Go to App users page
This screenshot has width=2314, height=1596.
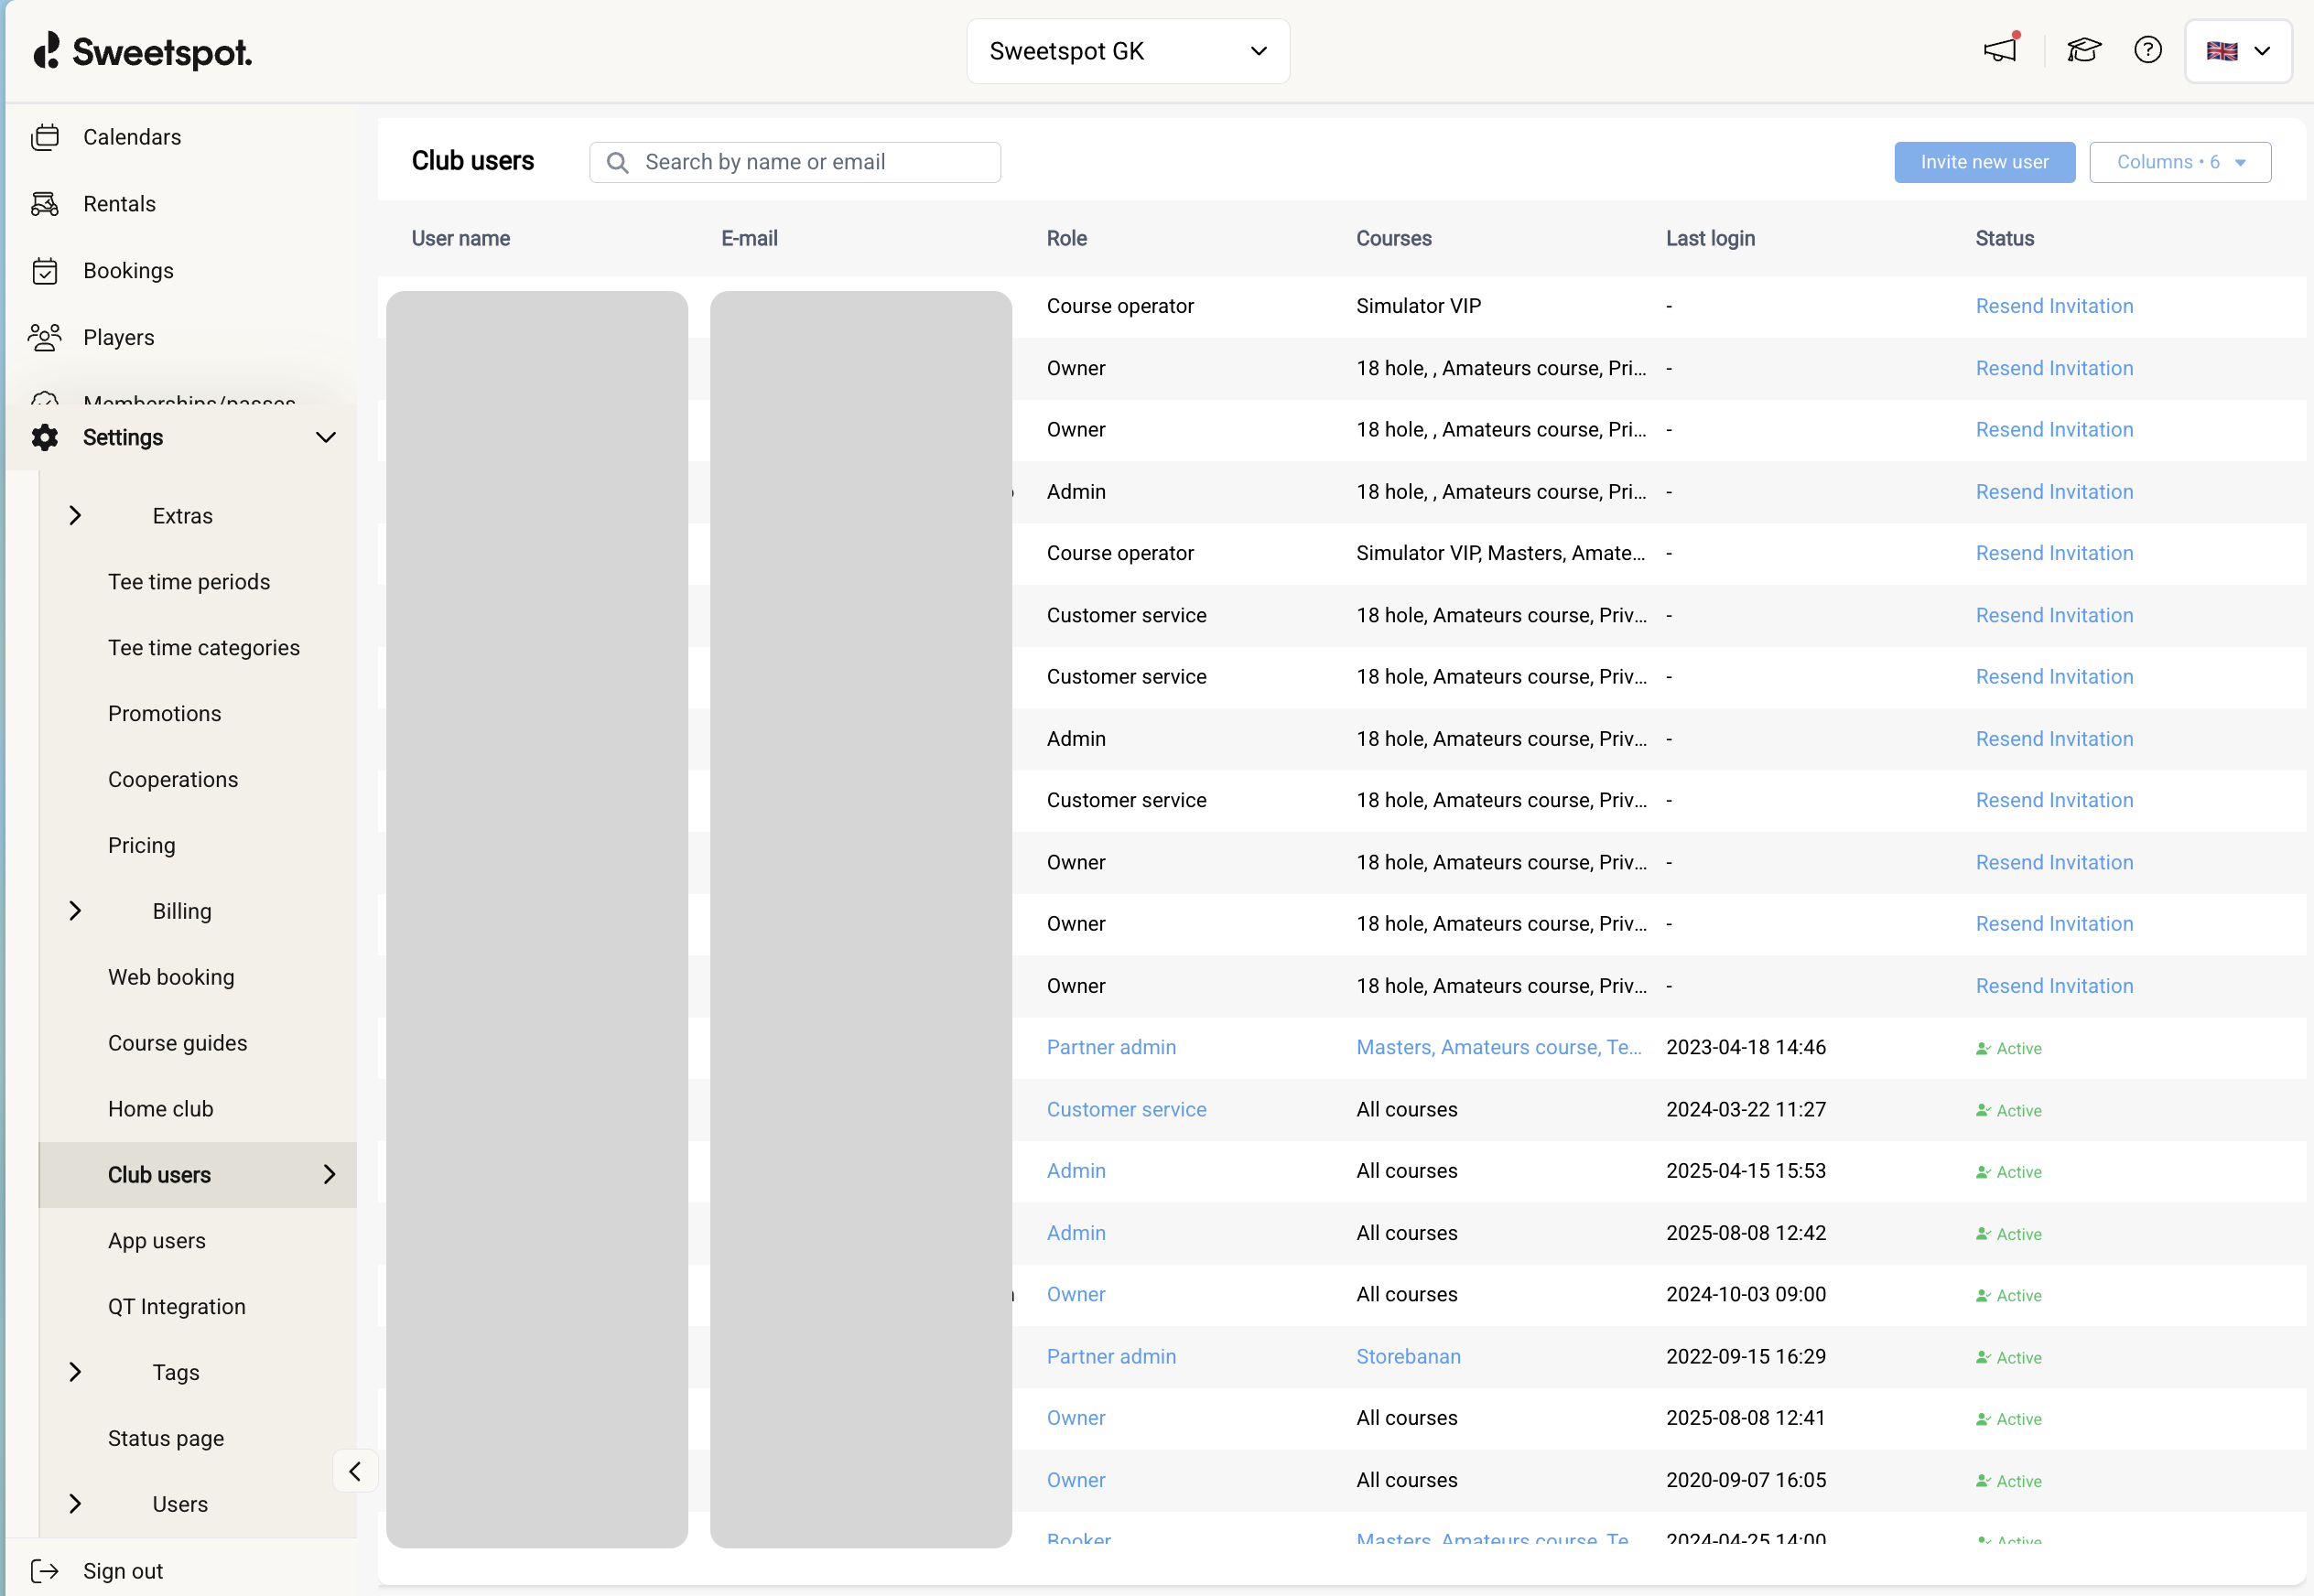pyautogui.click(x=157, y=1241)
